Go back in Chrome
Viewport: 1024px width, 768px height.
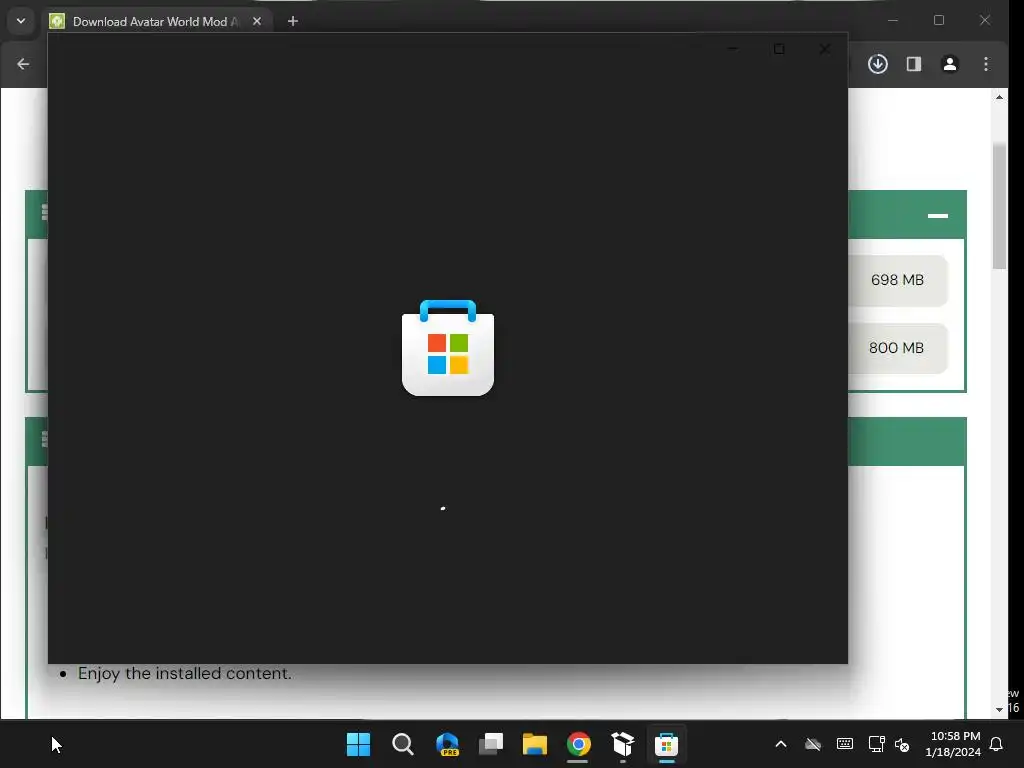[24, 64]
